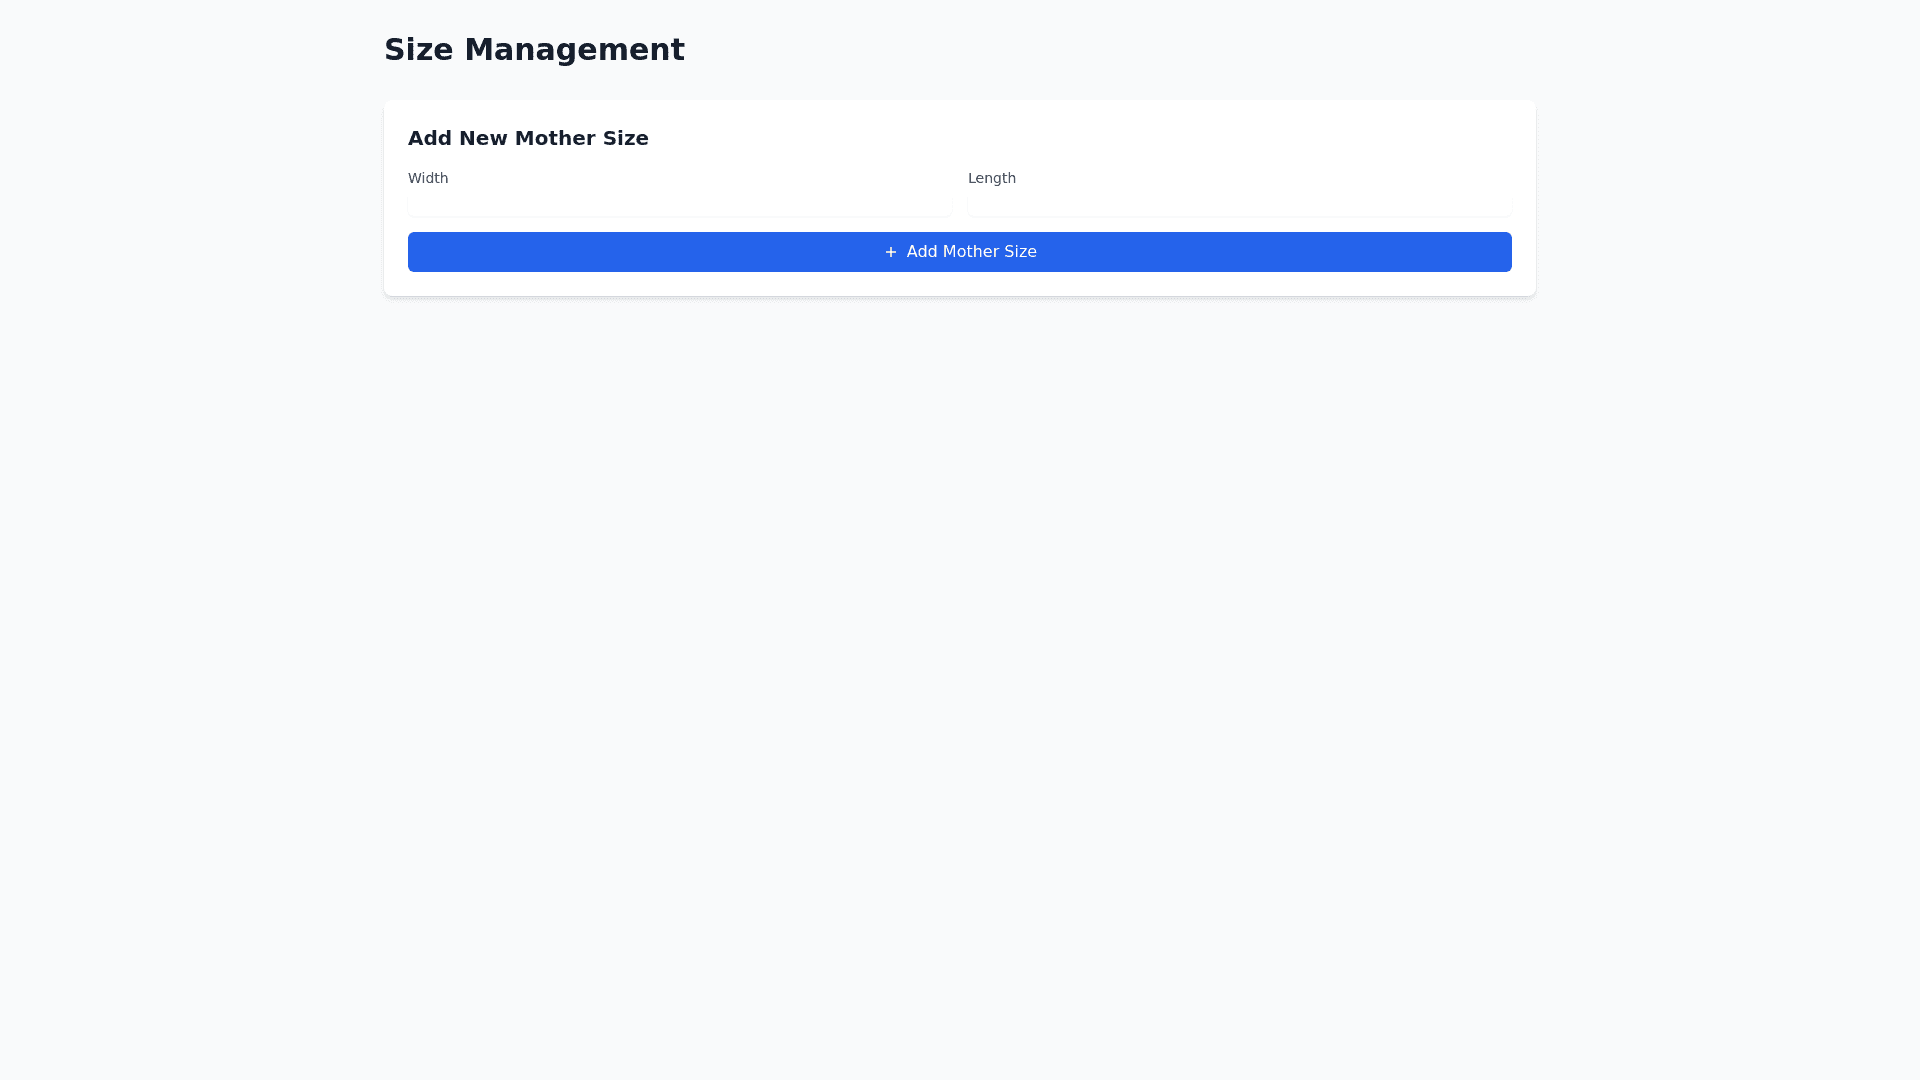
Task: Select the word 'Mother' in card heading
Action: click(x=554, y=138)
